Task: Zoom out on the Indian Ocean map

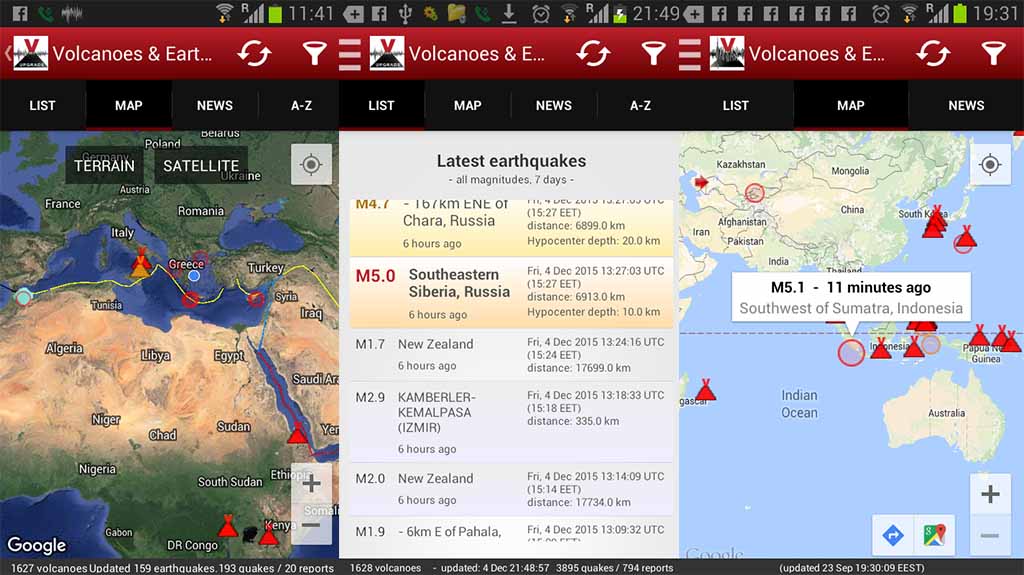Action: click(990, 536)
